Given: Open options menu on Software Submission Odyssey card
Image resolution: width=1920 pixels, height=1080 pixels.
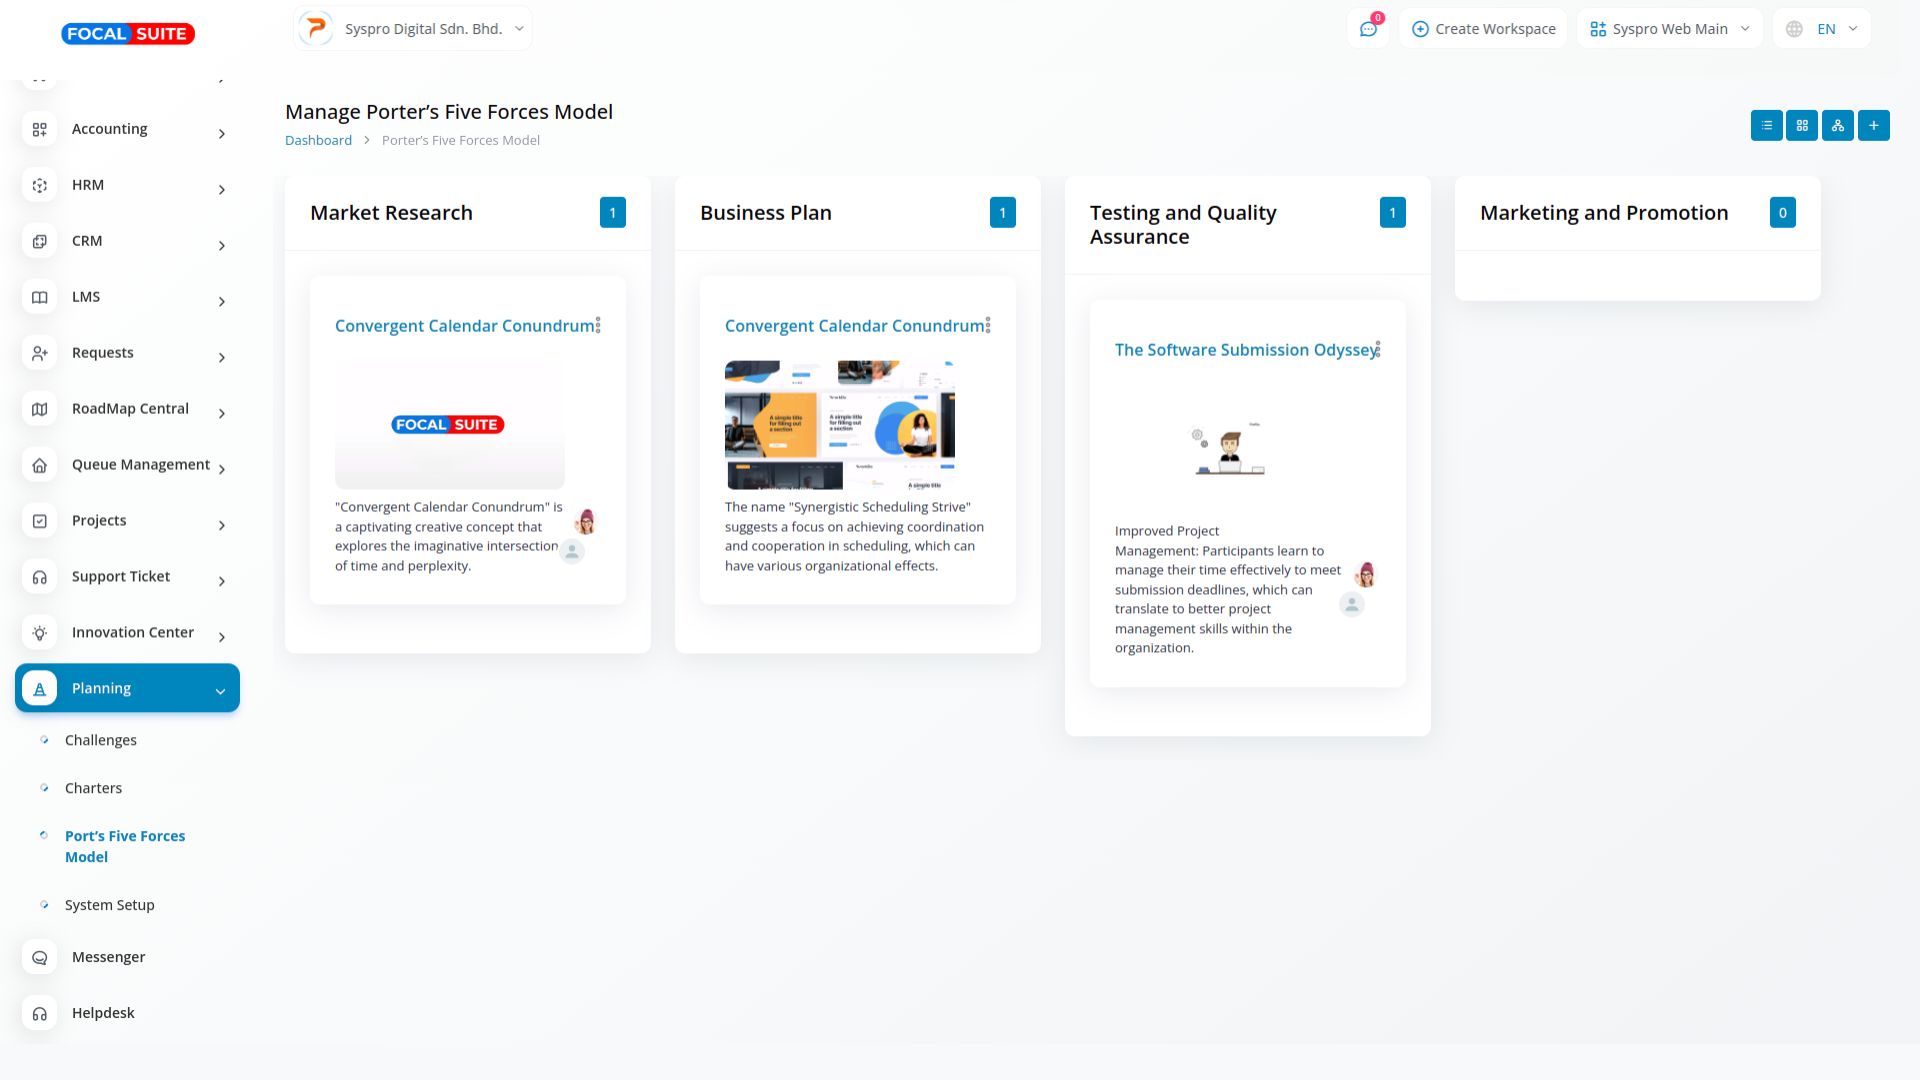Looking at the screenshot, I should [1378, 349].
